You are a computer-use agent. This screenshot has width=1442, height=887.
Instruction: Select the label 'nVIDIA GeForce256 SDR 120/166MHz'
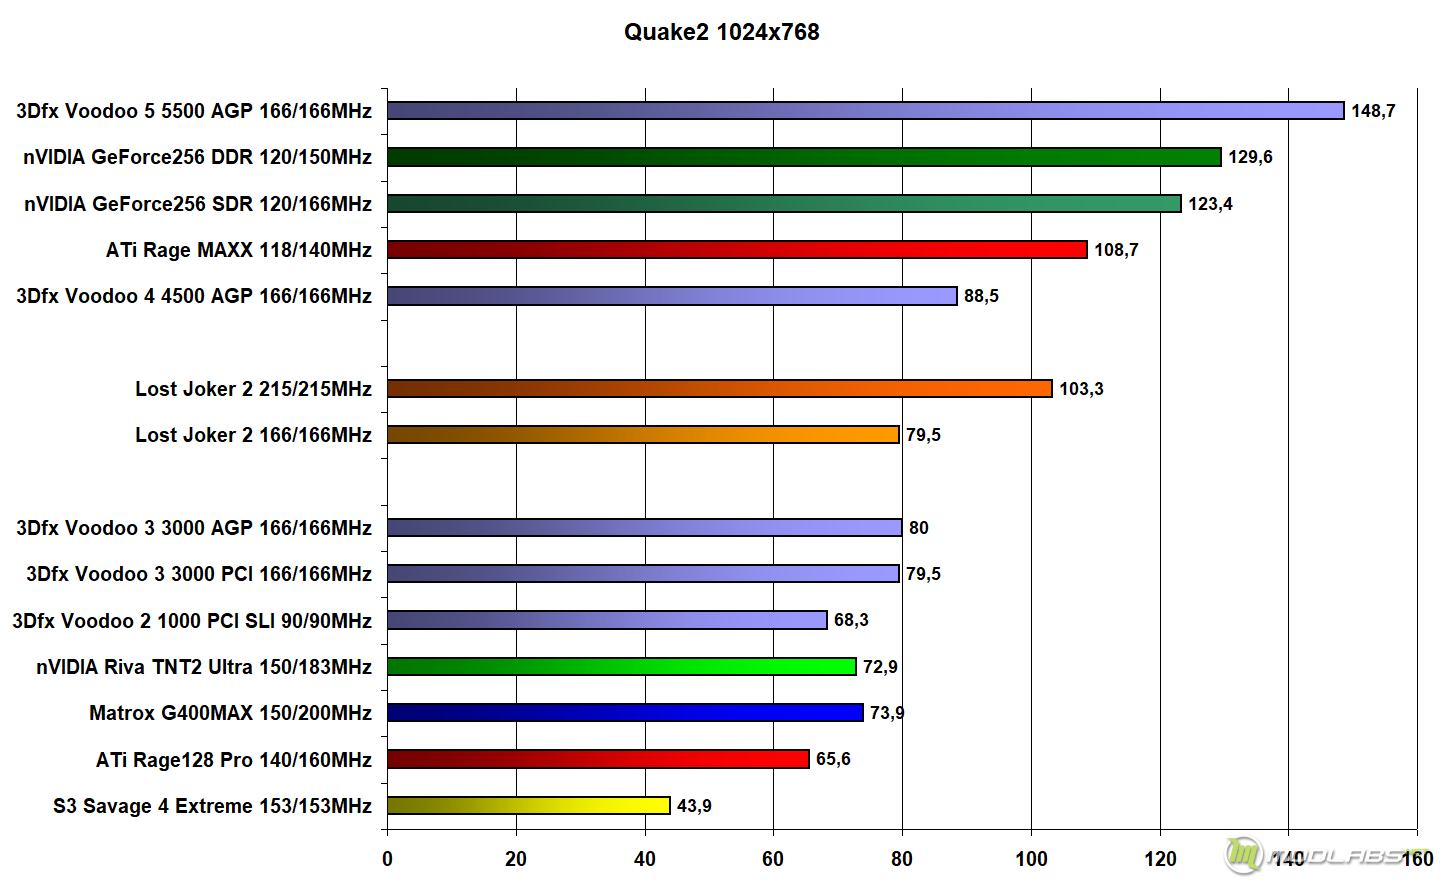[x=198, y=204]
